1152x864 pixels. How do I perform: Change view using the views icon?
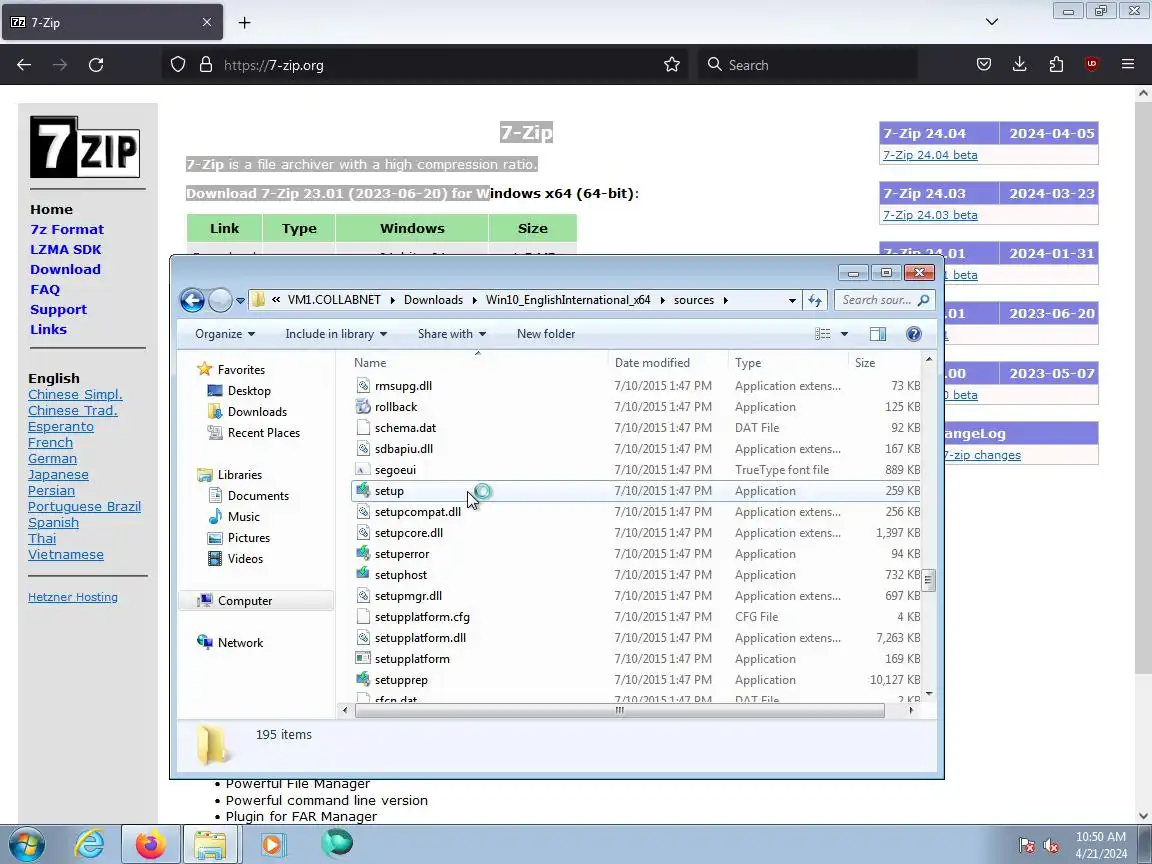(823, 334)
